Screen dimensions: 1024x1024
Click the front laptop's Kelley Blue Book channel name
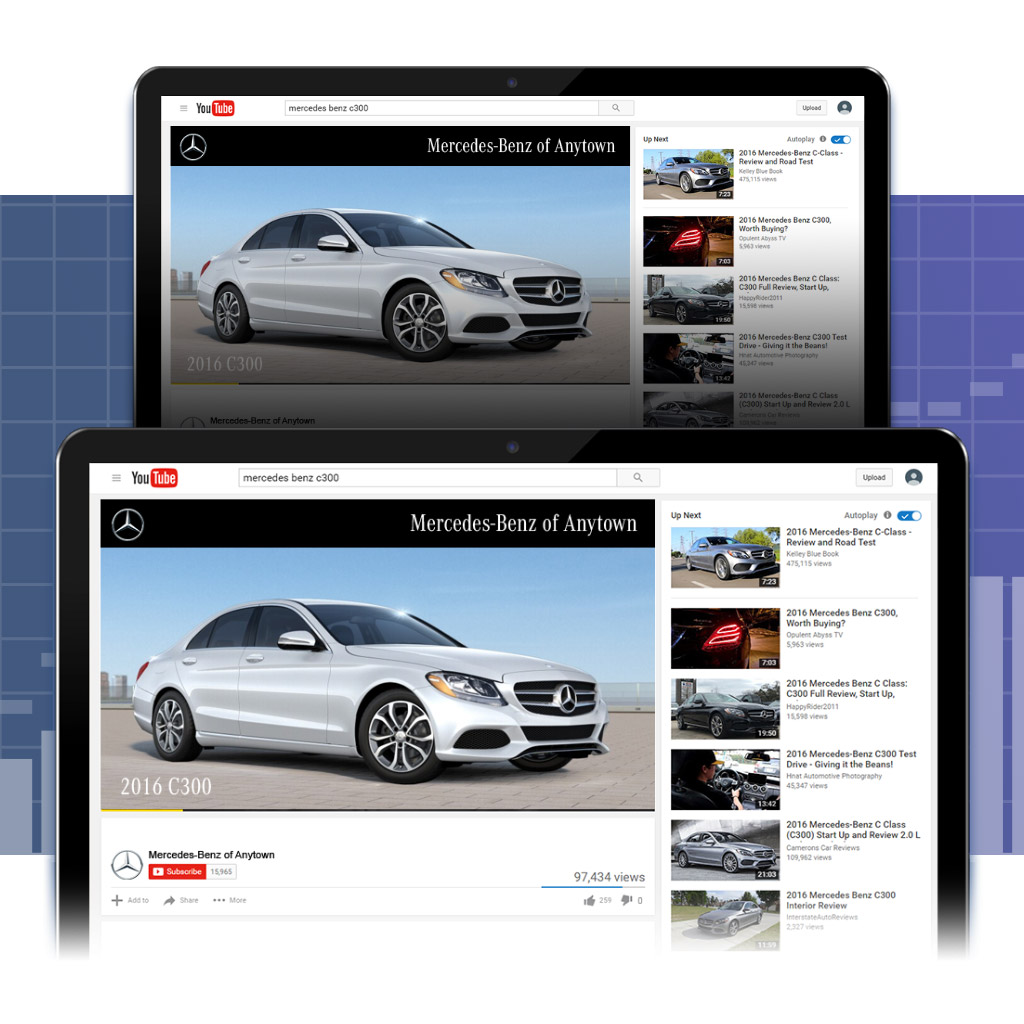812,554
